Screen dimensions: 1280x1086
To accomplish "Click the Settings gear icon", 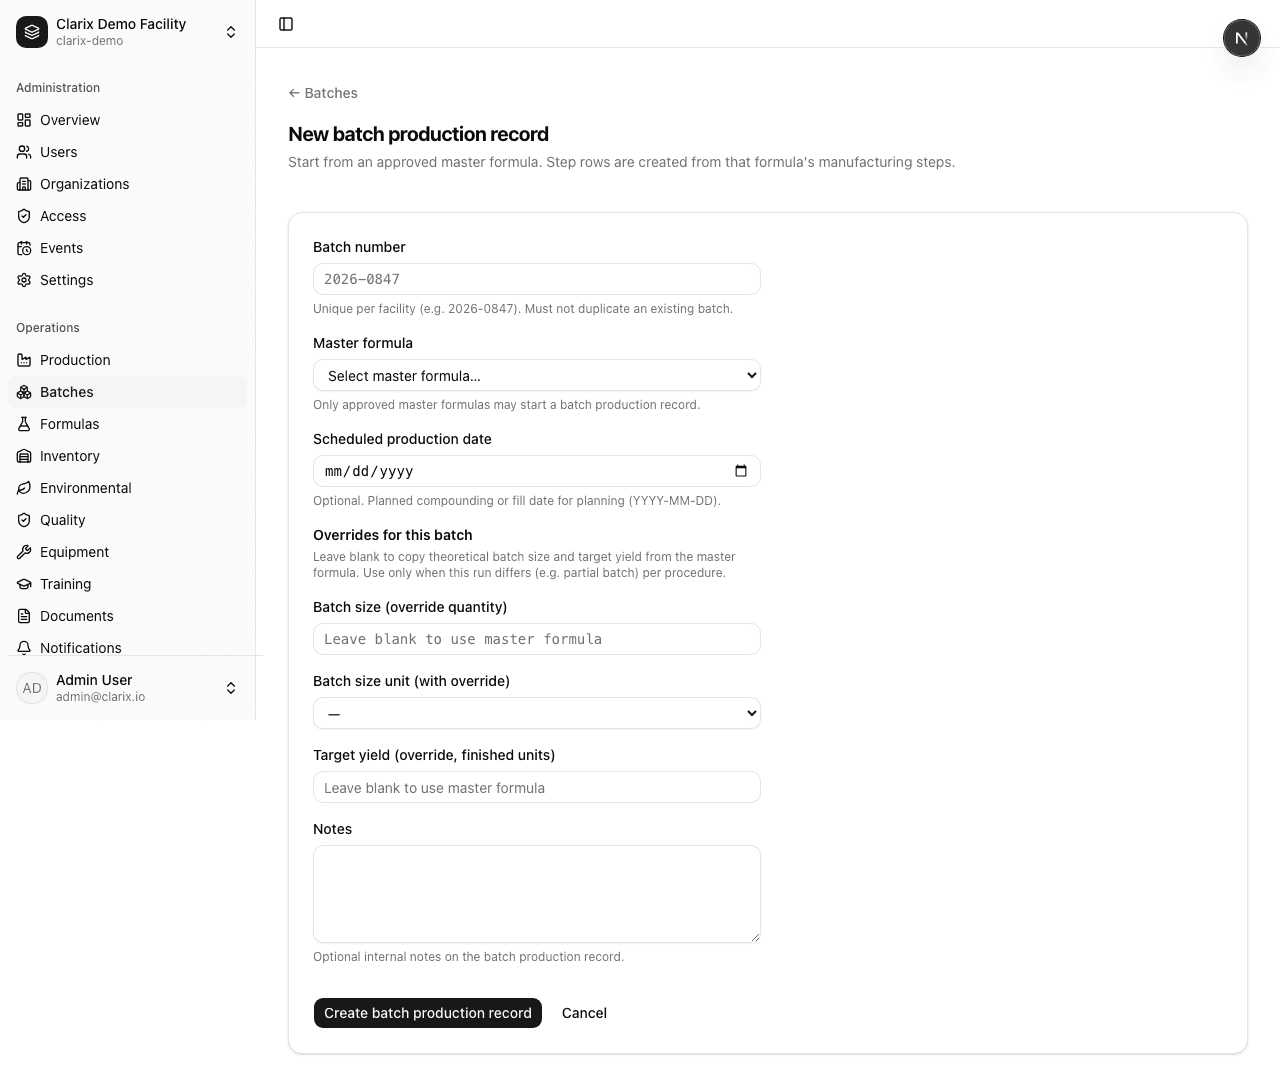I will (24, 280).
